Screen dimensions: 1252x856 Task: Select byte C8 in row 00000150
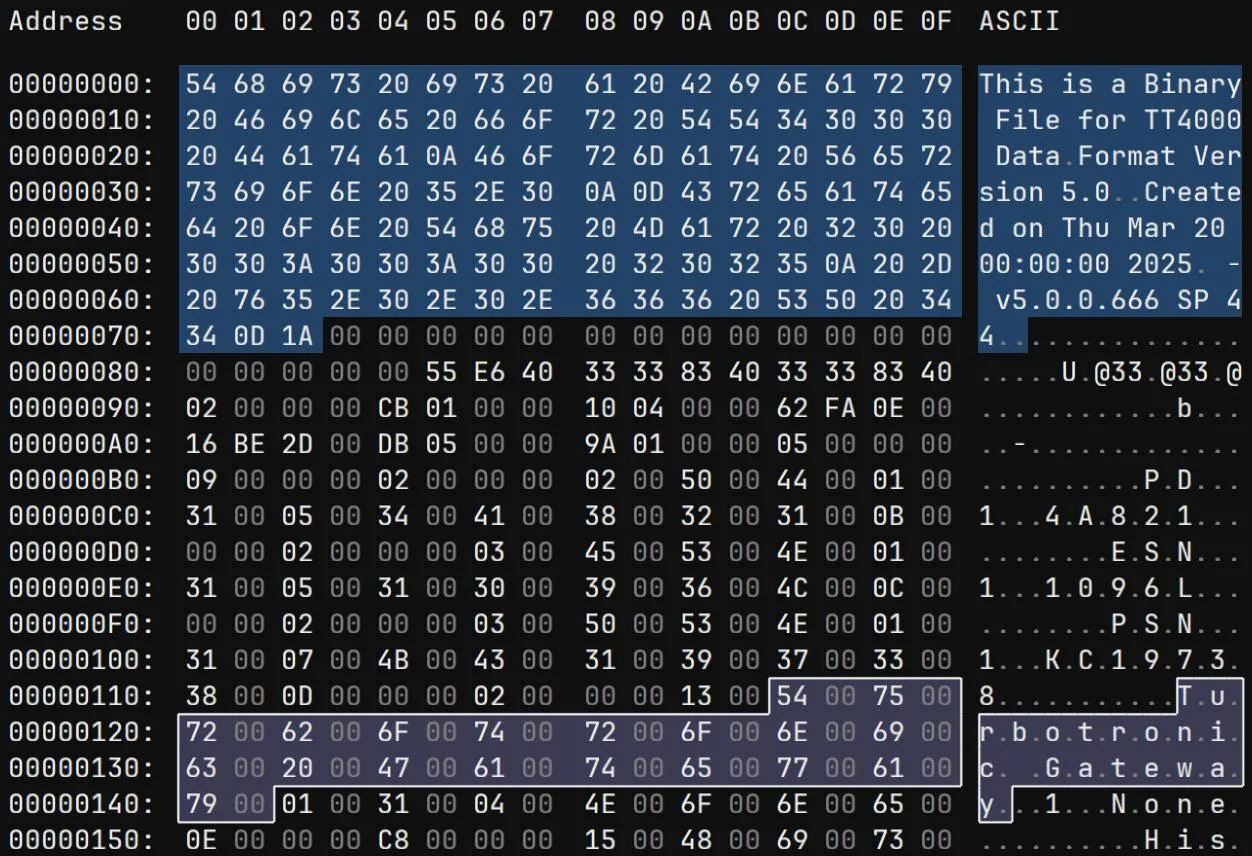click(x=393, y=841)
